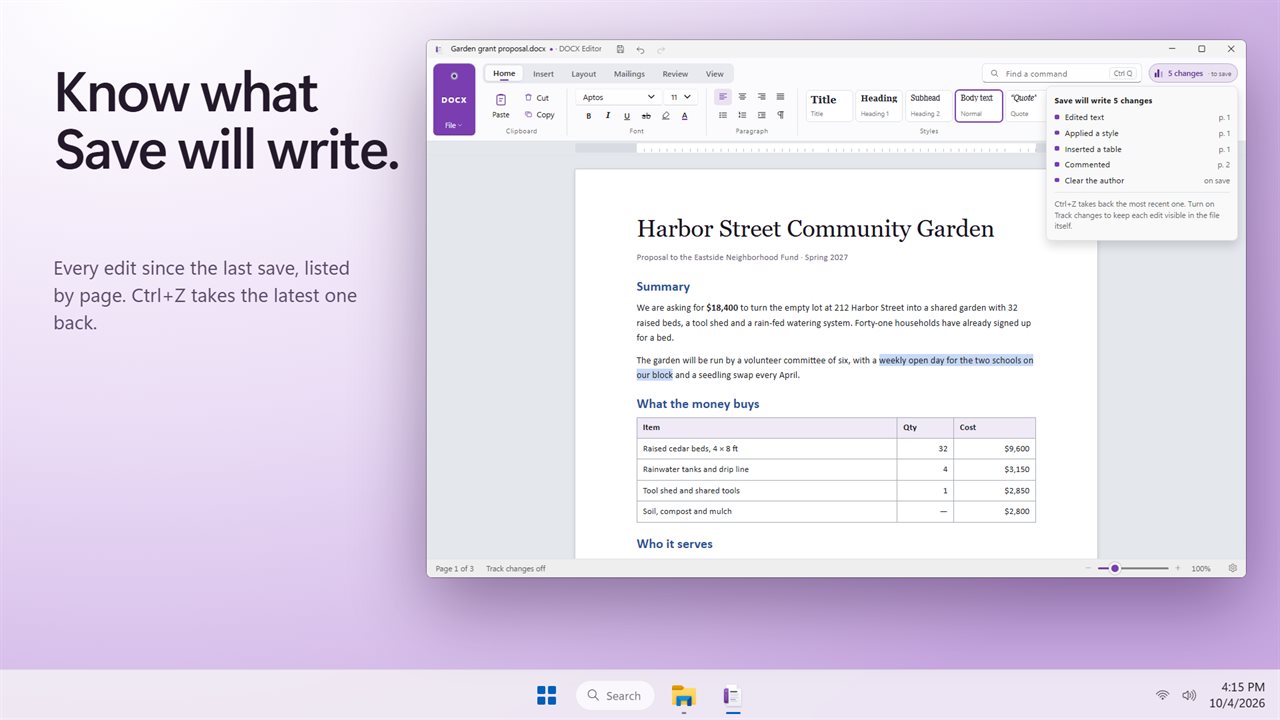Toggle underline formatting
Image resolution: width=1280 pixels, height=720 pixels.
click(627, 116)
